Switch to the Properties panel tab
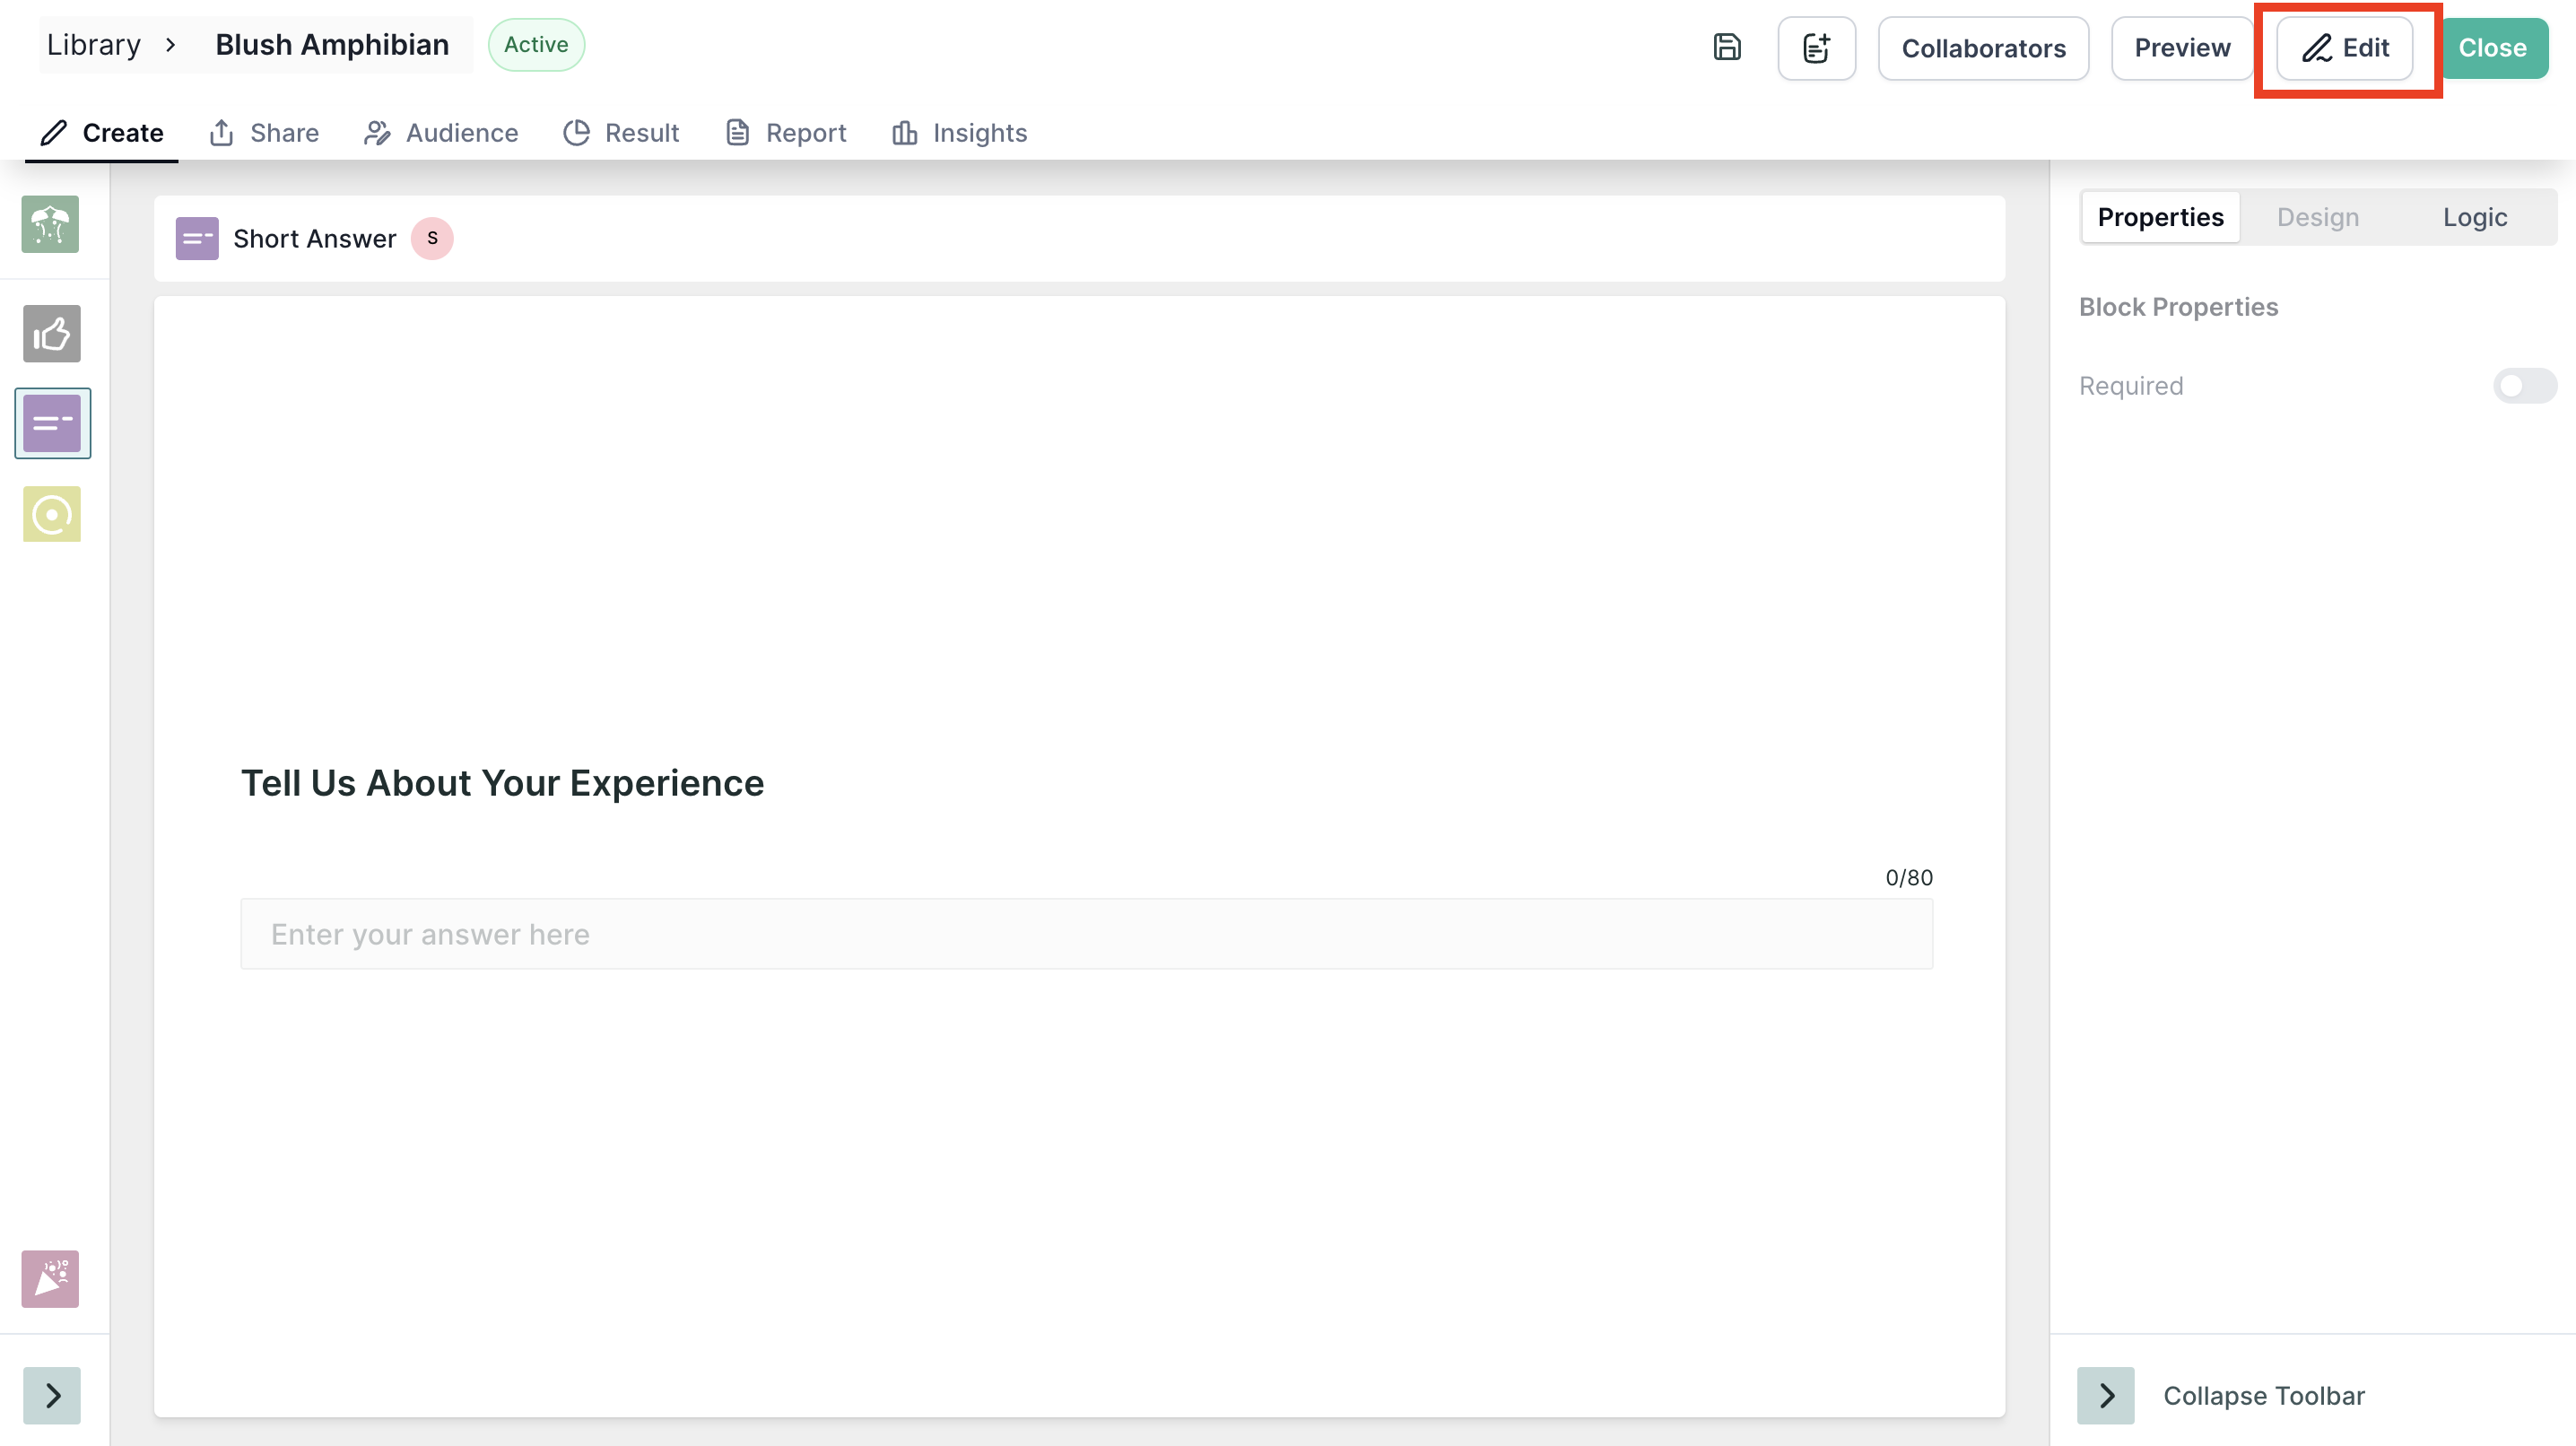 [x=2160, y=217]
